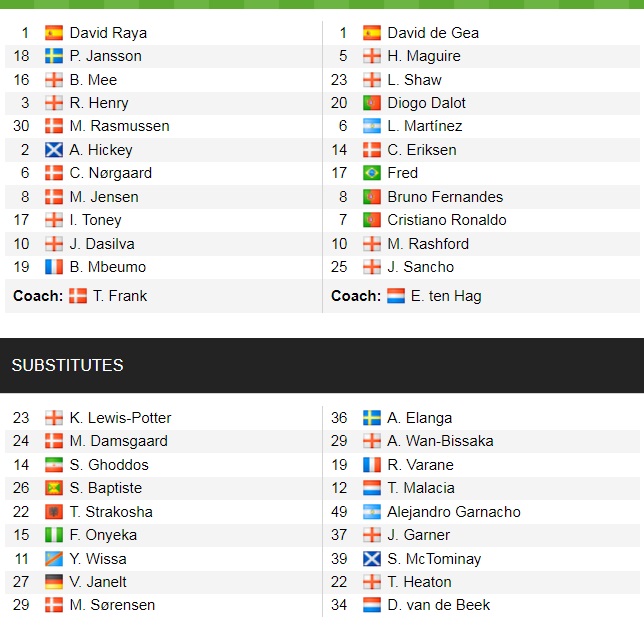Select Alejandro Garnacho in substitutes
Image resolution: width=644 pixels, height=628 pixels.
[x=454, y=512]
